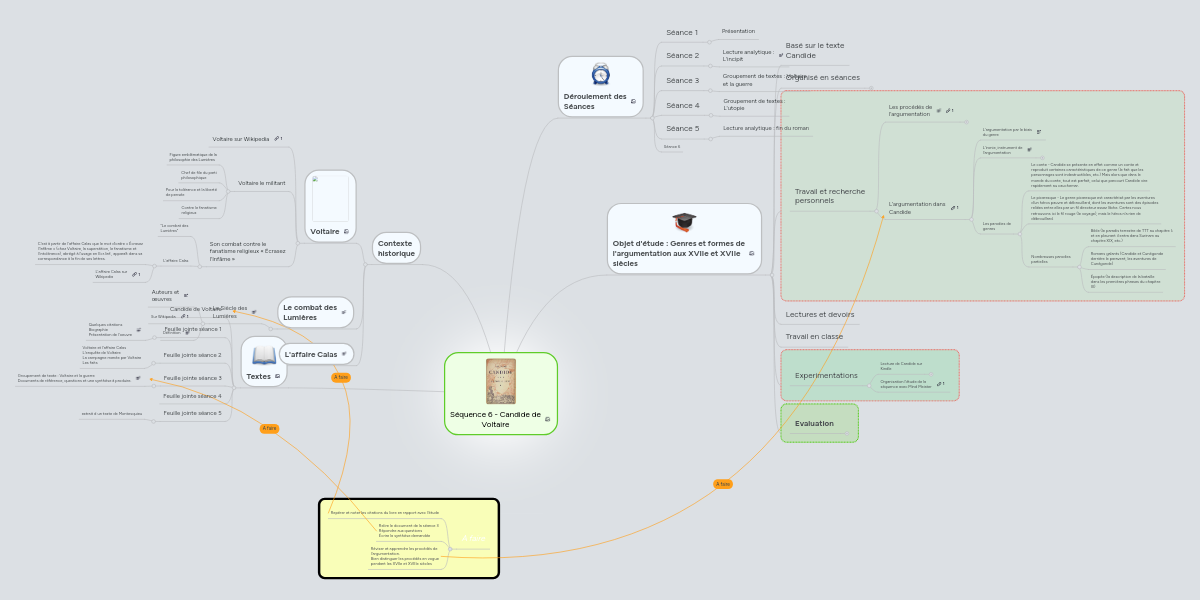This screenshot has height=600, width=1200.
Task: Click the open book icon on Textes node
Action: (x=264, y=355)
